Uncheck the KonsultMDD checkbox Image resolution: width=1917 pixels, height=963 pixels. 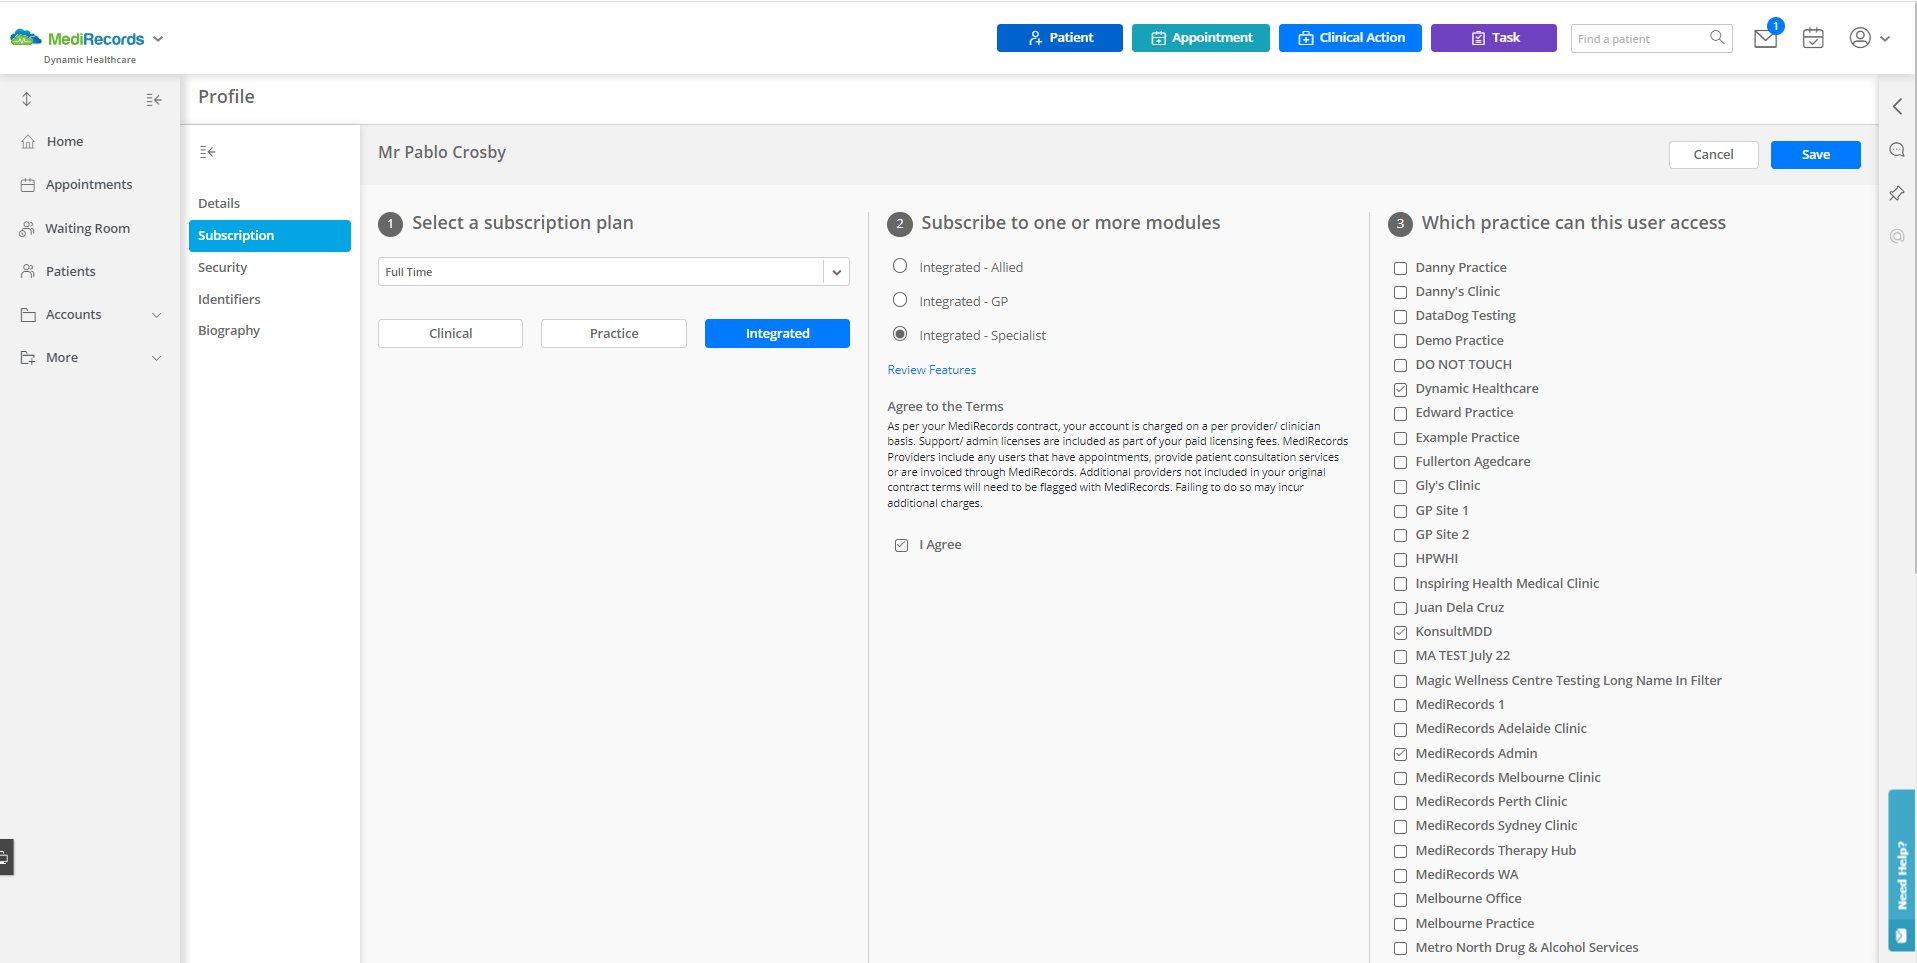click(x=1400, y=632)
